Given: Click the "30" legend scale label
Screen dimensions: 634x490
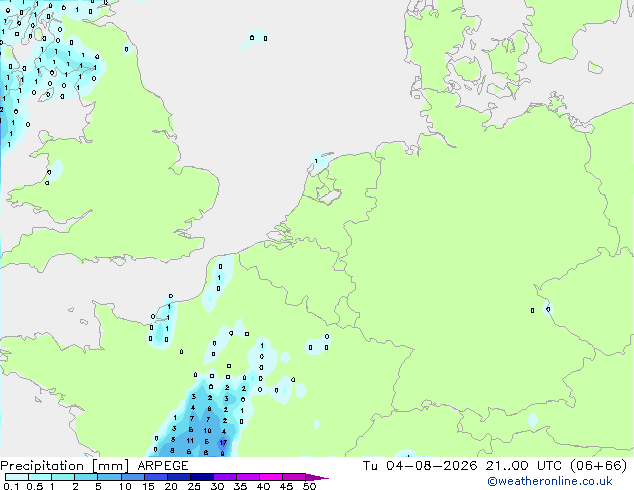Looking at the screenshot, I should coord(217,486).
